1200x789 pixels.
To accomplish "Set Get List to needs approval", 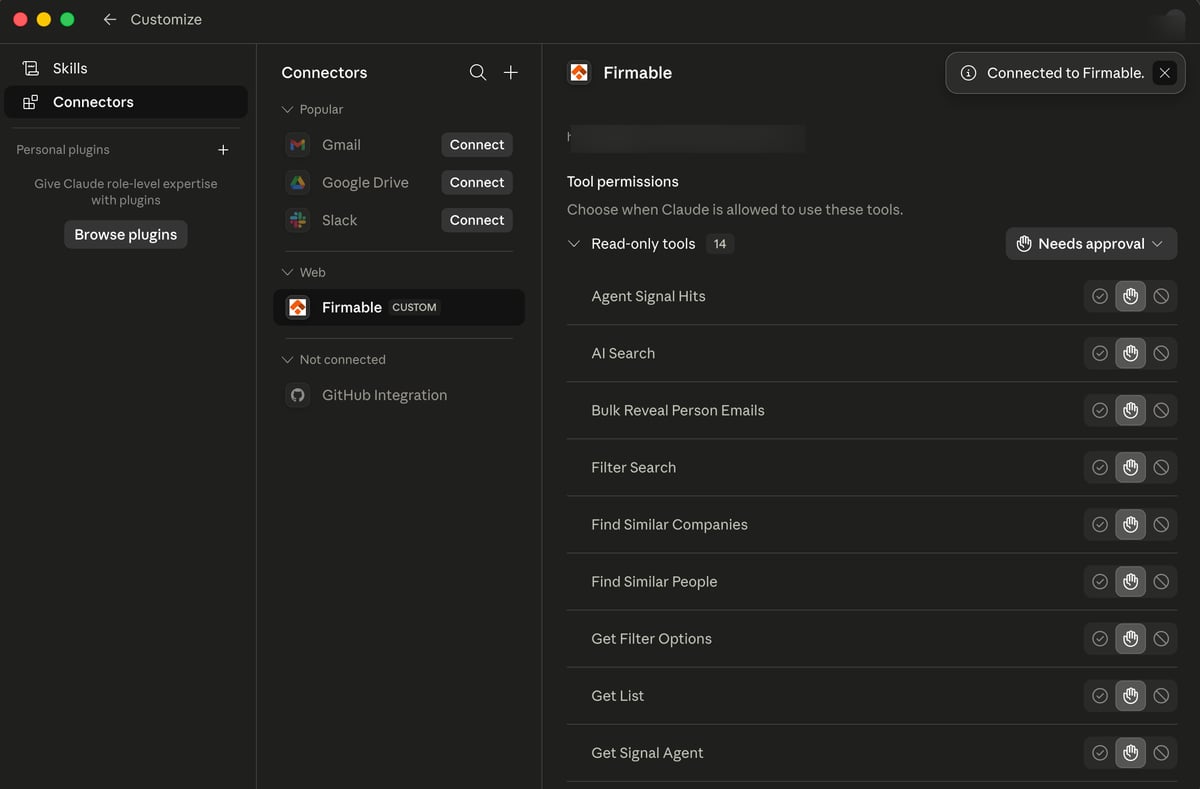I will click(1131, 695).
